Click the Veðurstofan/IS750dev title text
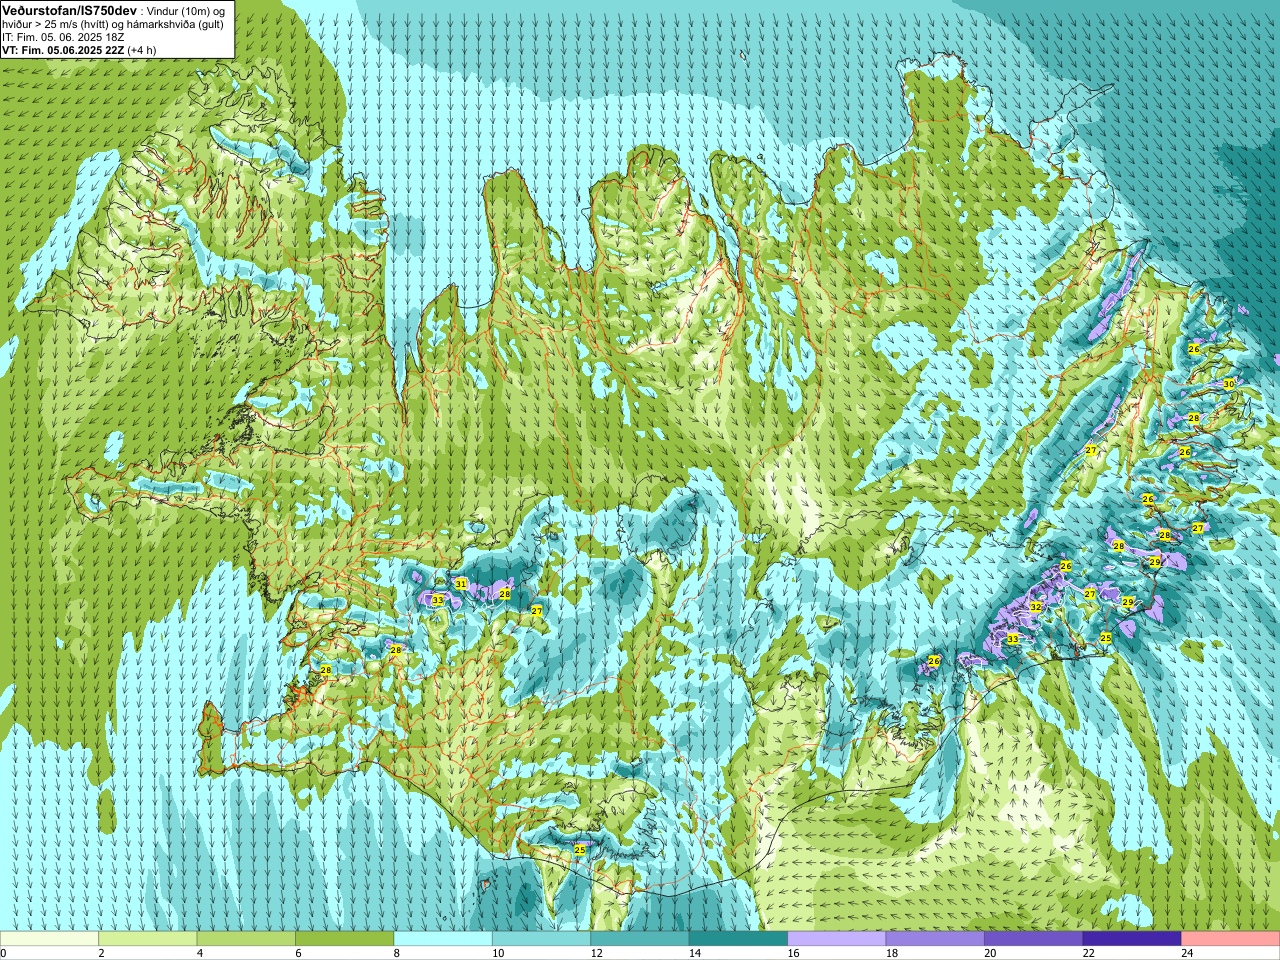The height and width of the screenshot is (960, 1280). click(69, 9)
